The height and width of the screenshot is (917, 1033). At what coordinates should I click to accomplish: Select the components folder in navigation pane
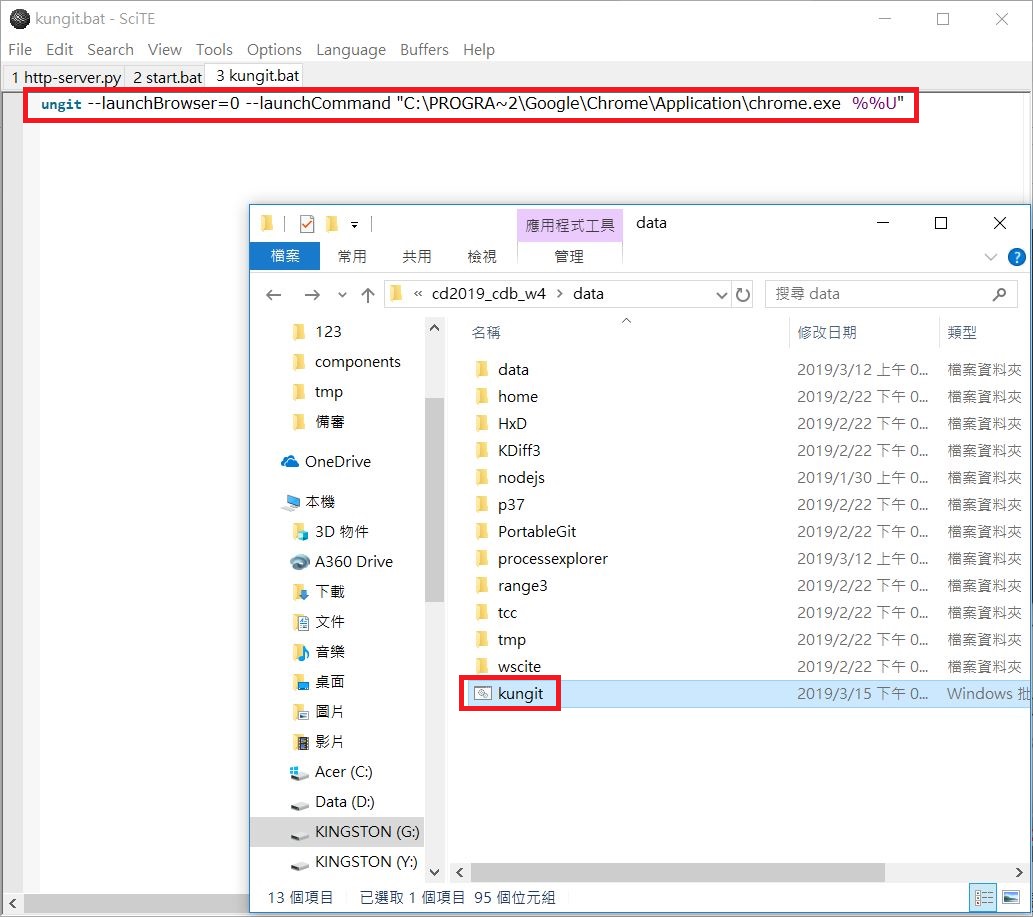[358, 362]
